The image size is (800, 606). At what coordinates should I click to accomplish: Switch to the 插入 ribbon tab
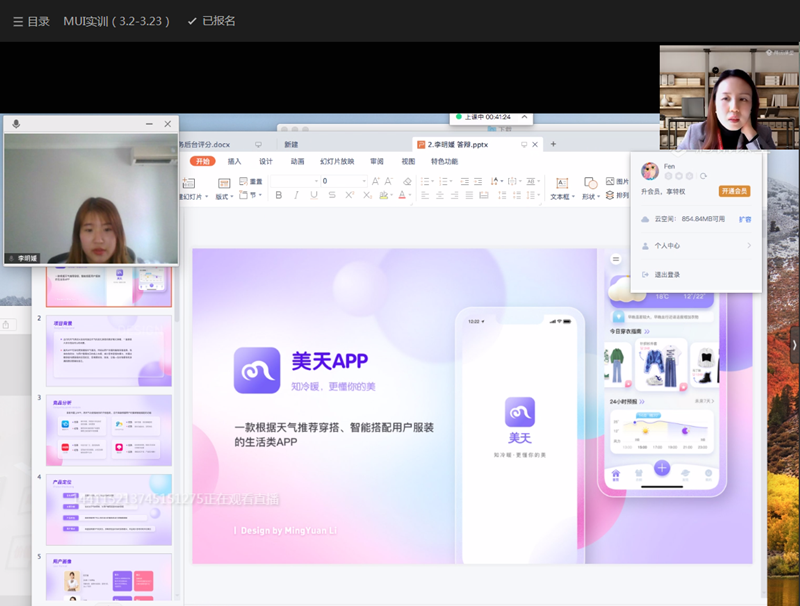click(x=234, y=161)
